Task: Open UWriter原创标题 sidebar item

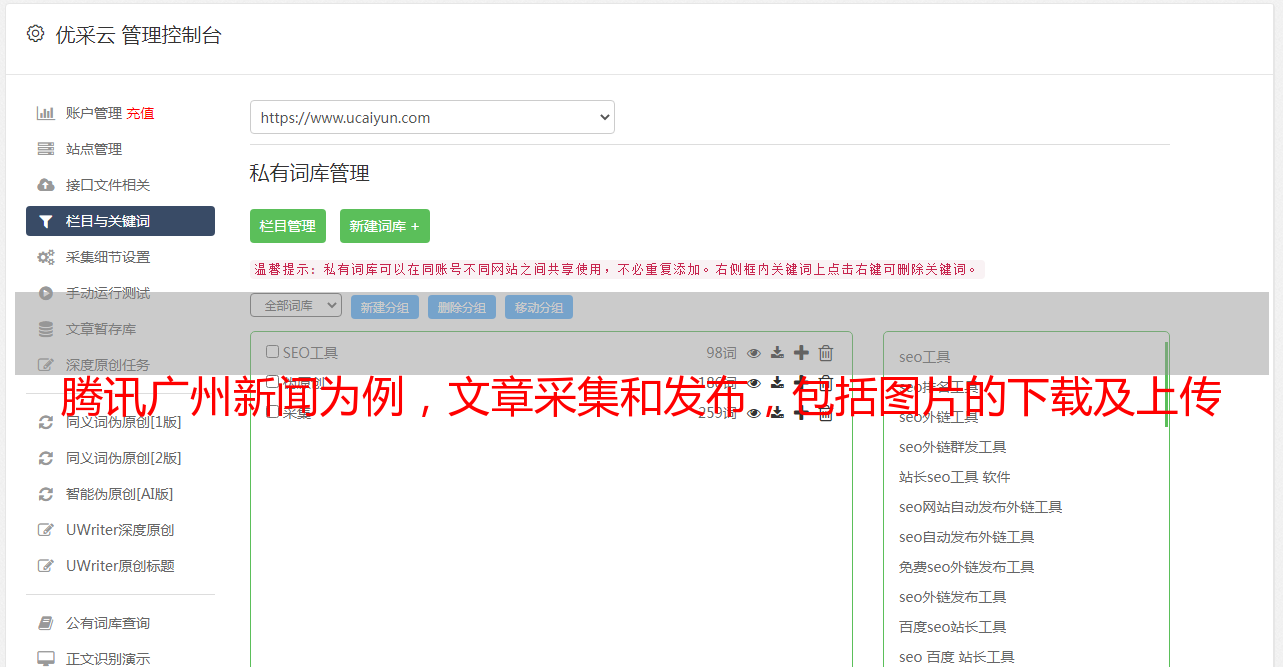Action: 120,566
